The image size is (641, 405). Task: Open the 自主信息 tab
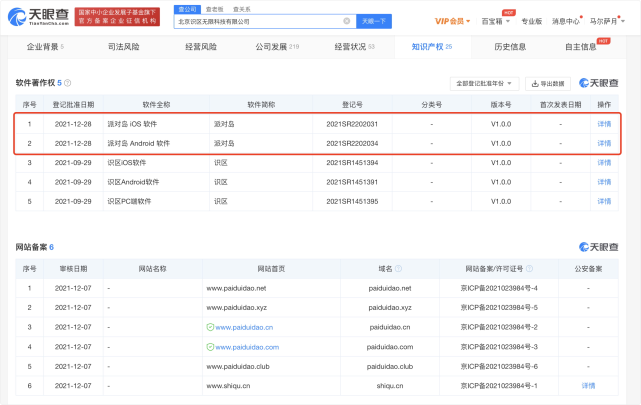(x=581, y=47)
